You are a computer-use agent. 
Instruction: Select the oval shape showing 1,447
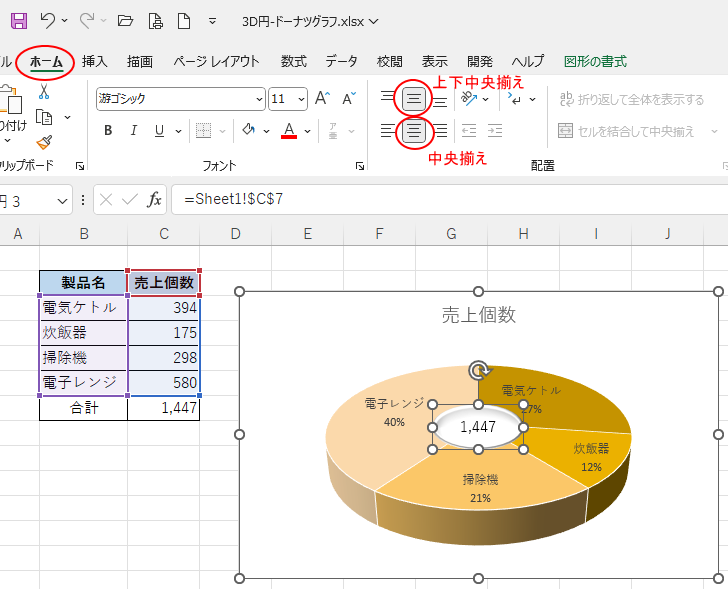(x=478, y=427)
